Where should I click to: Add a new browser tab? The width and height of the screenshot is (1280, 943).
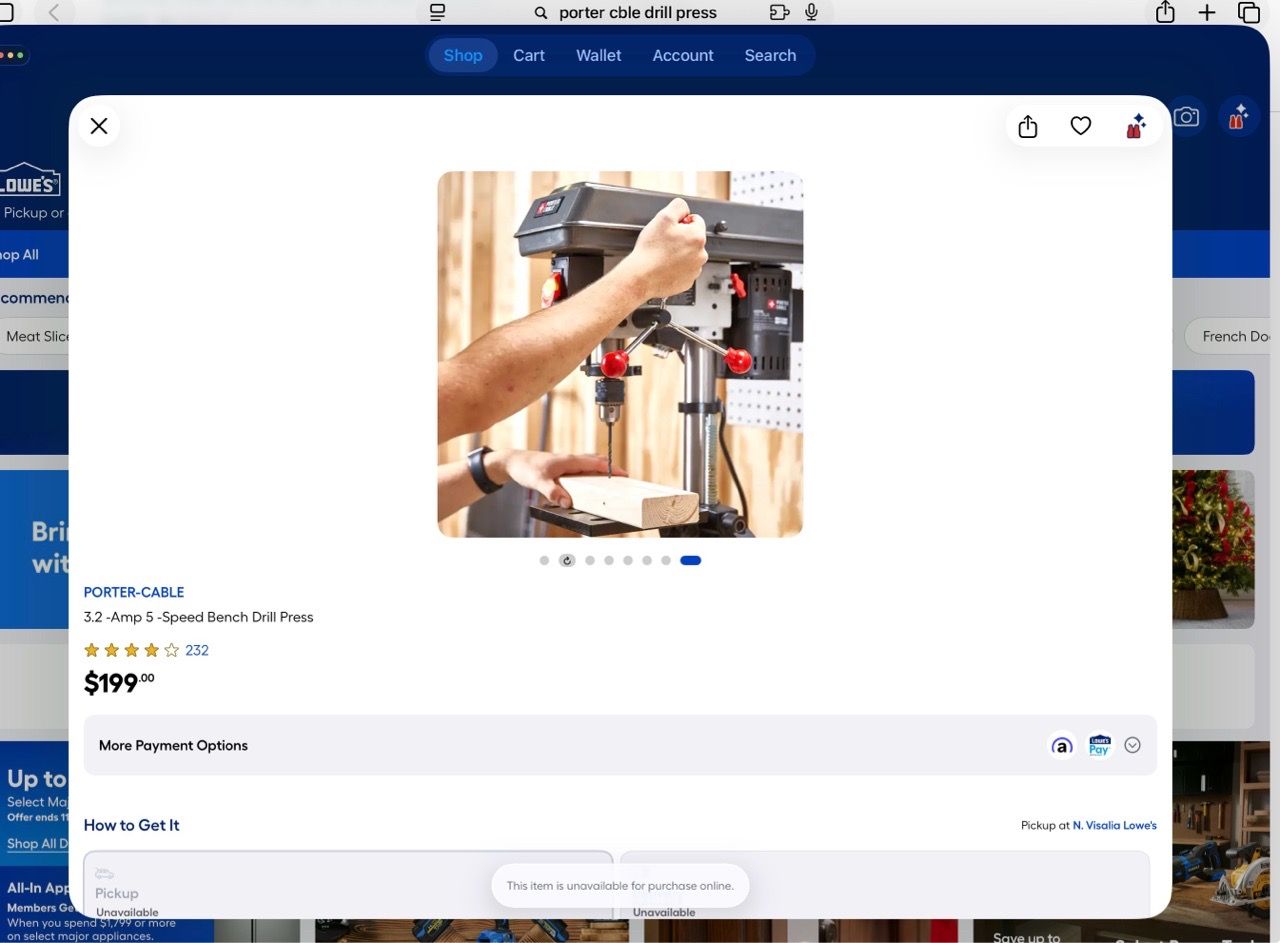1207,12
